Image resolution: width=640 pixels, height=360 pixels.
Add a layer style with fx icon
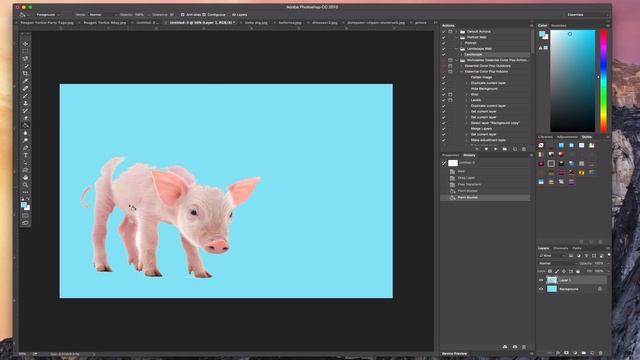(x=558, y=353)
